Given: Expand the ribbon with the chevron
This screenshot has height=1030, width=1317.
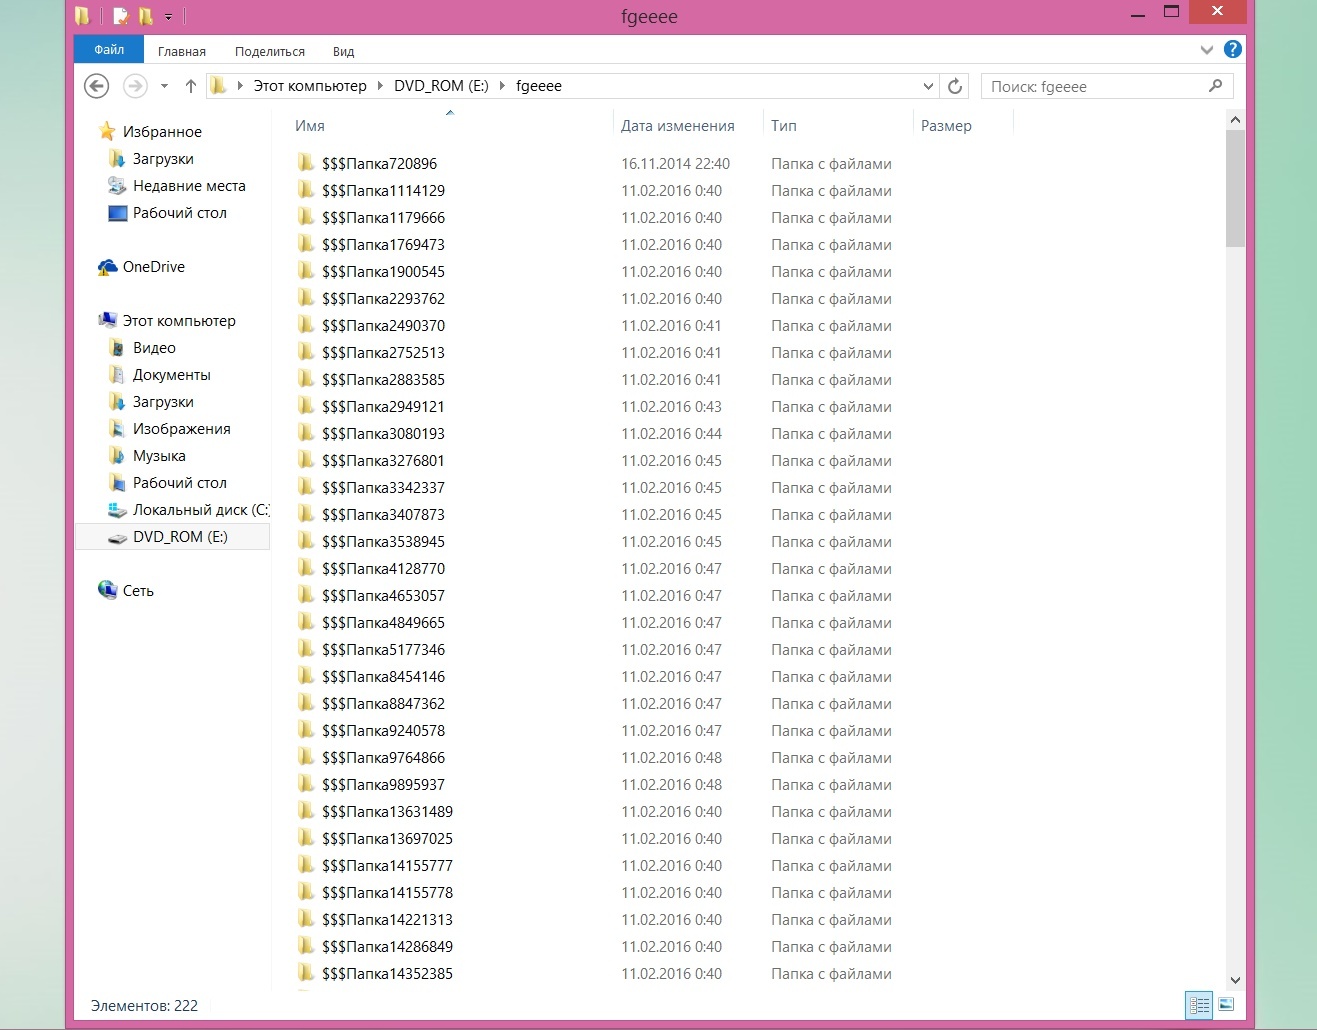Looking at the screenshot, I should (1206, 49).
